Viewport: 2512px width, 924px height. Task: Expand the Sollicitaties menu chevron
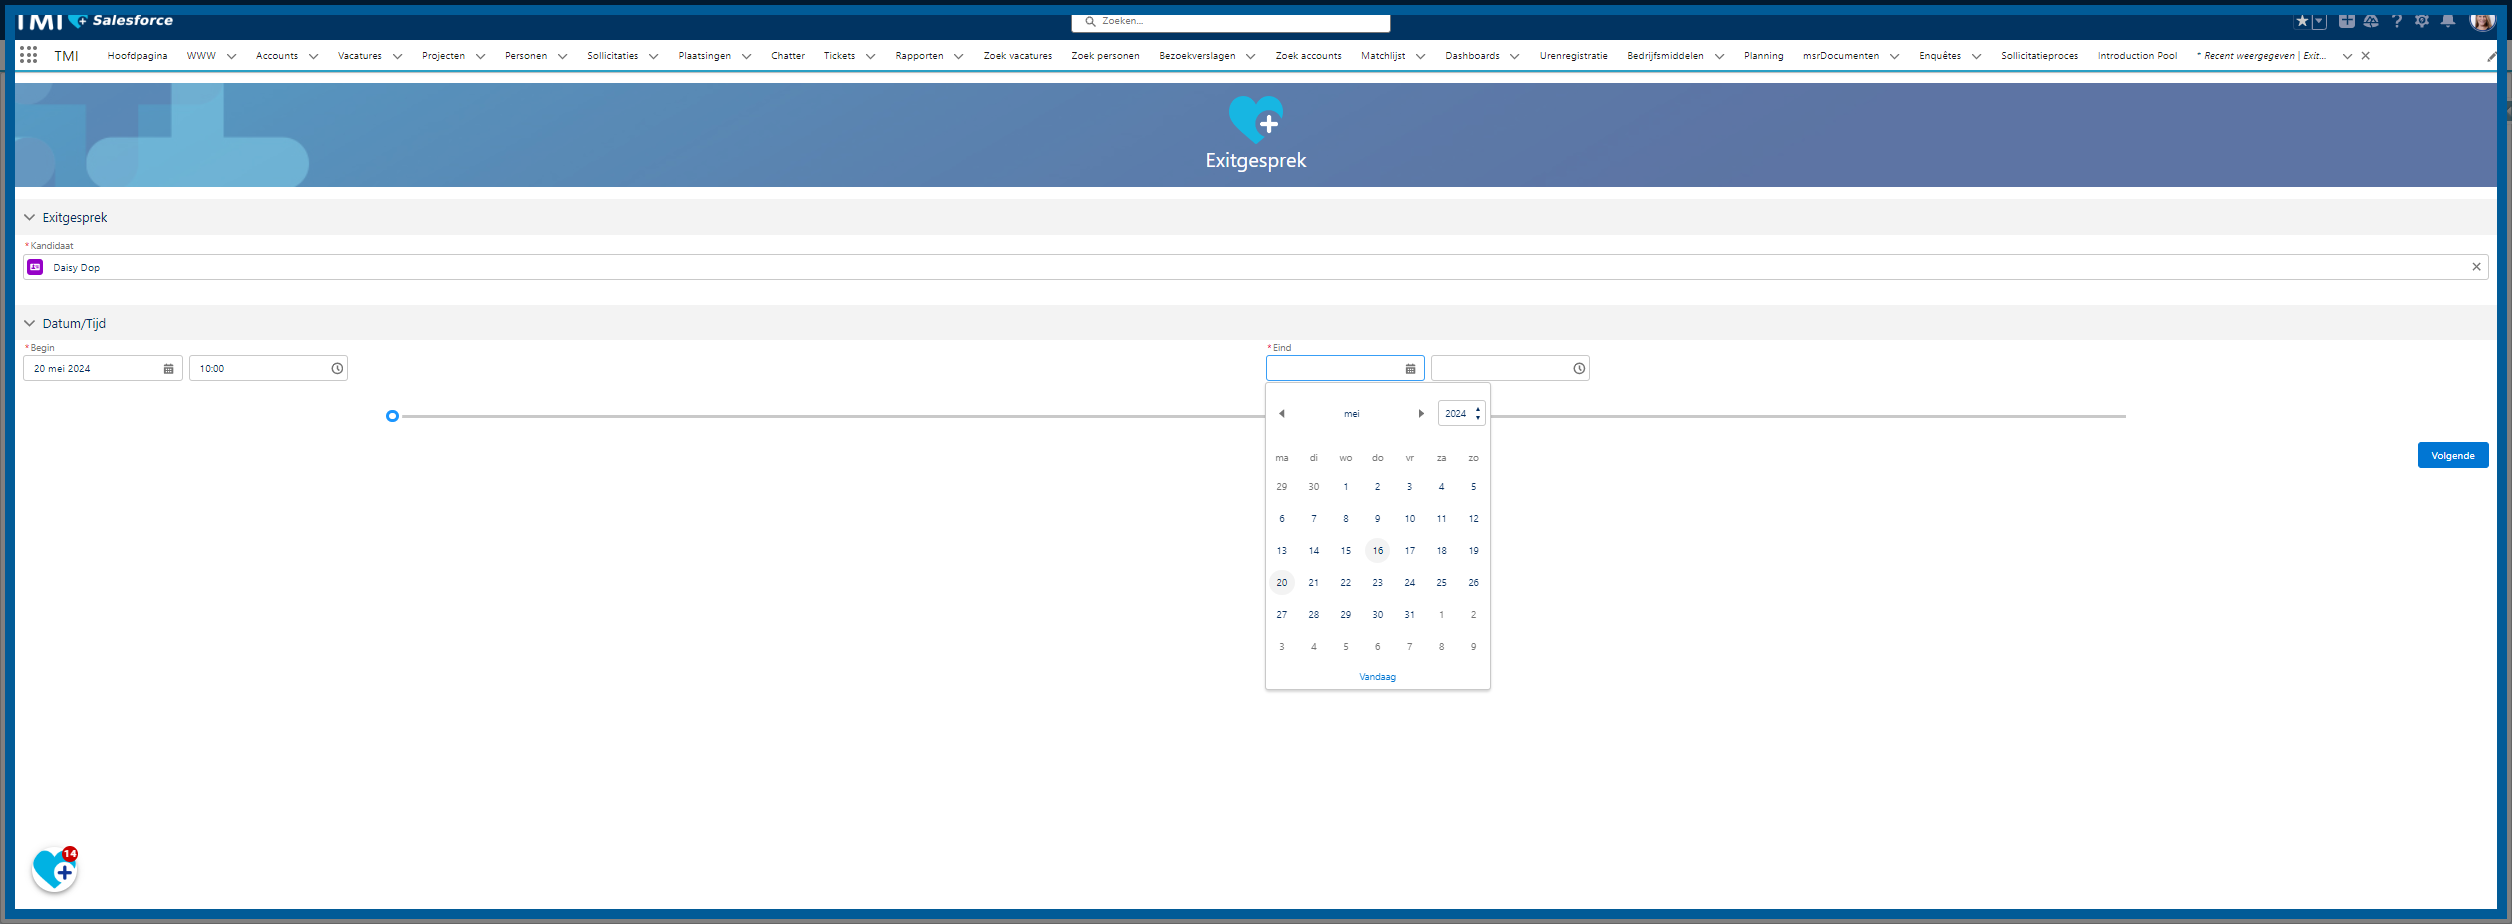pos(653,57)
